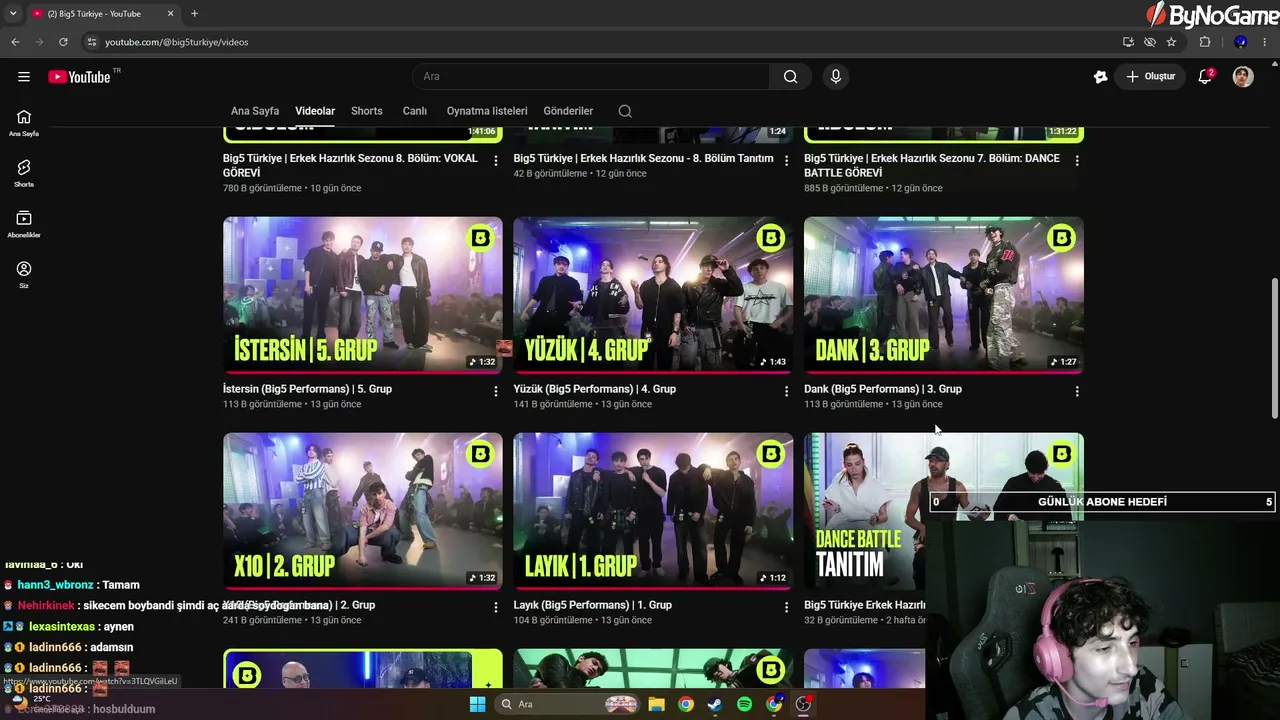1280x720 pixels.
Task: Click the browser address bar URL
Action: [177, 42]
